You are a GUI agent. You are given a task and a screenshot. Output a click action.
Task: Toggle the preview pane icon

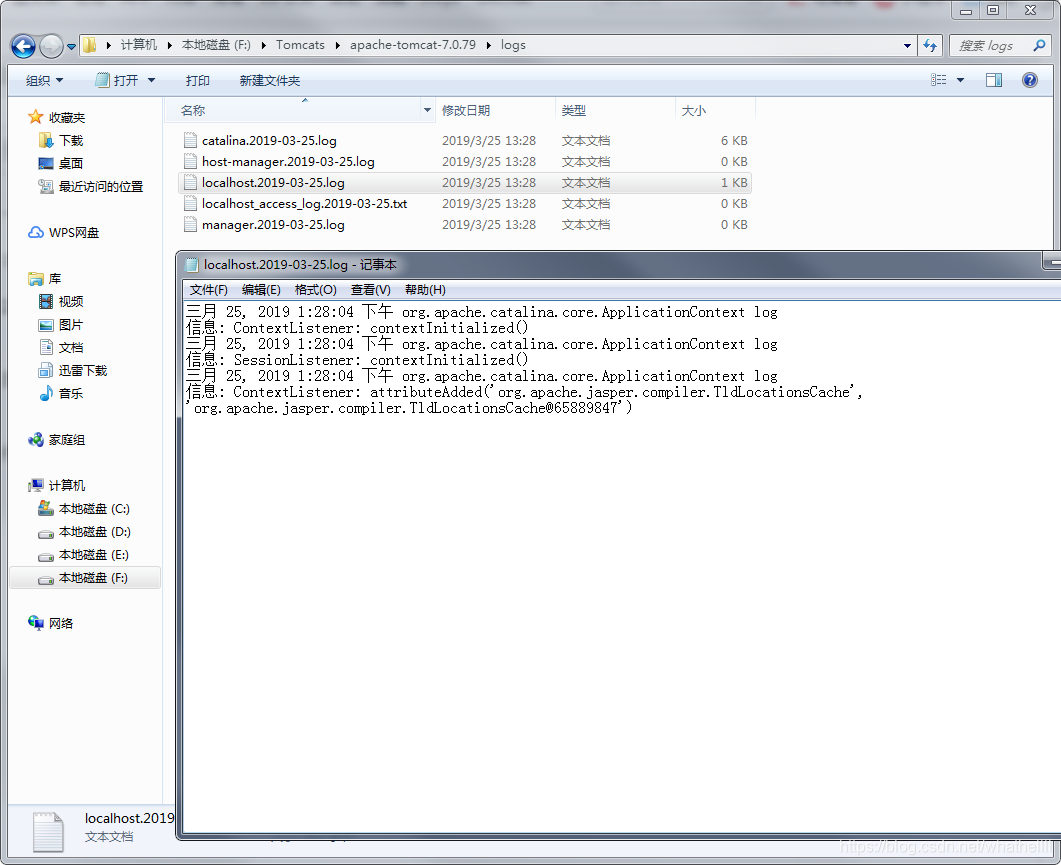click(x=994, y=80)
